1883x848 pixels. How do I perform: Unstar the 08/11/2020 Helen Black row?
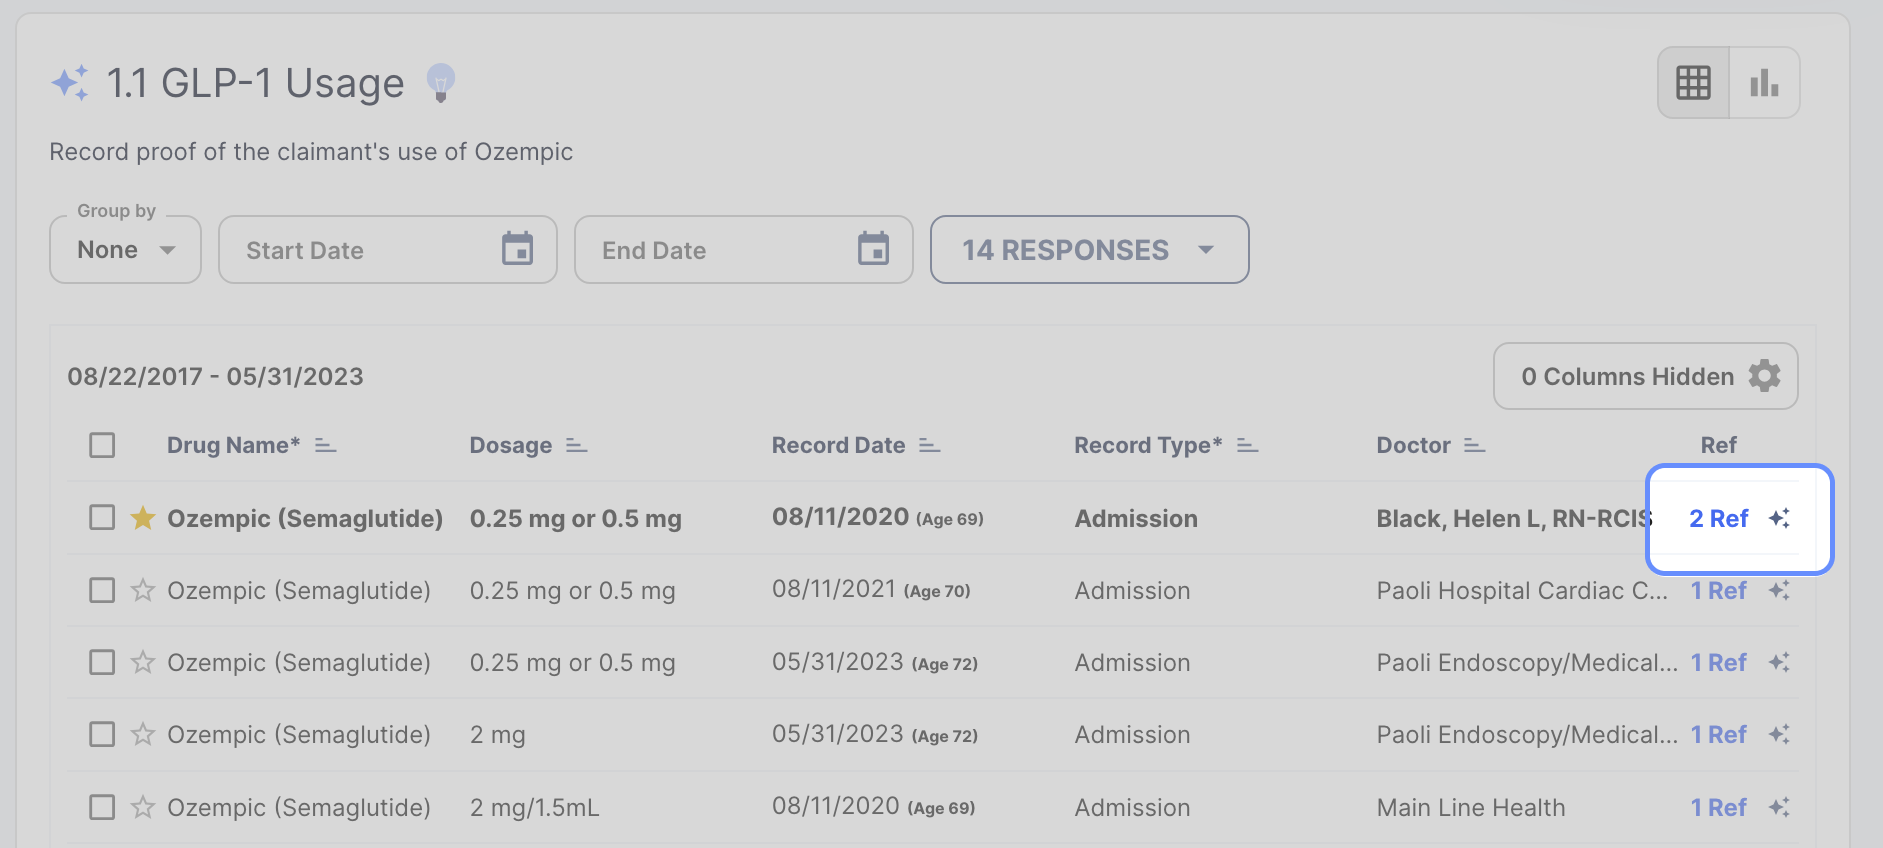(143, 517)
